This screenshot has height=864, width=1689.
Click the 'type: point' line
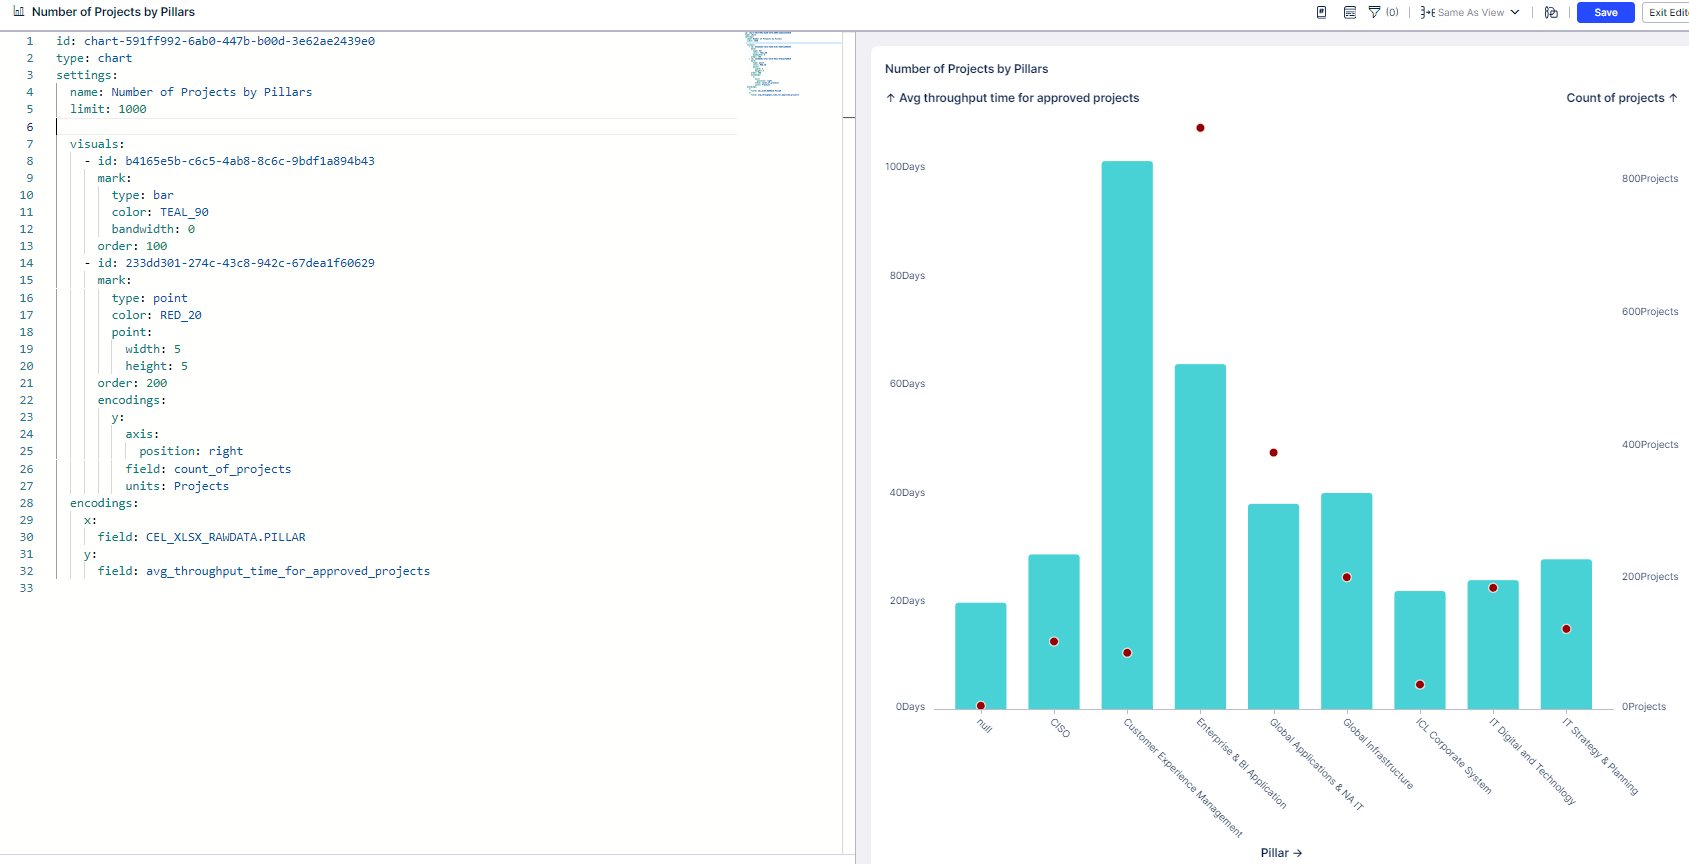point(149,298)
